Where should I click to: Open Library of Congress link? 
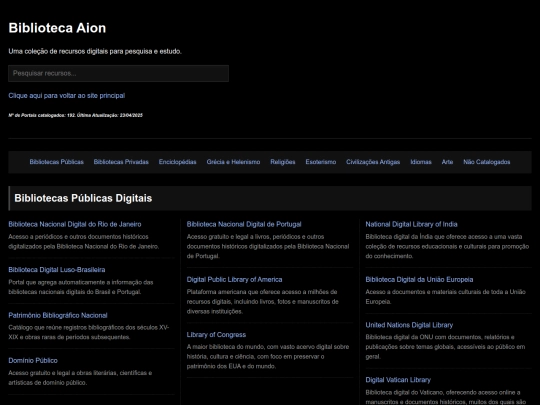point(216,335)
